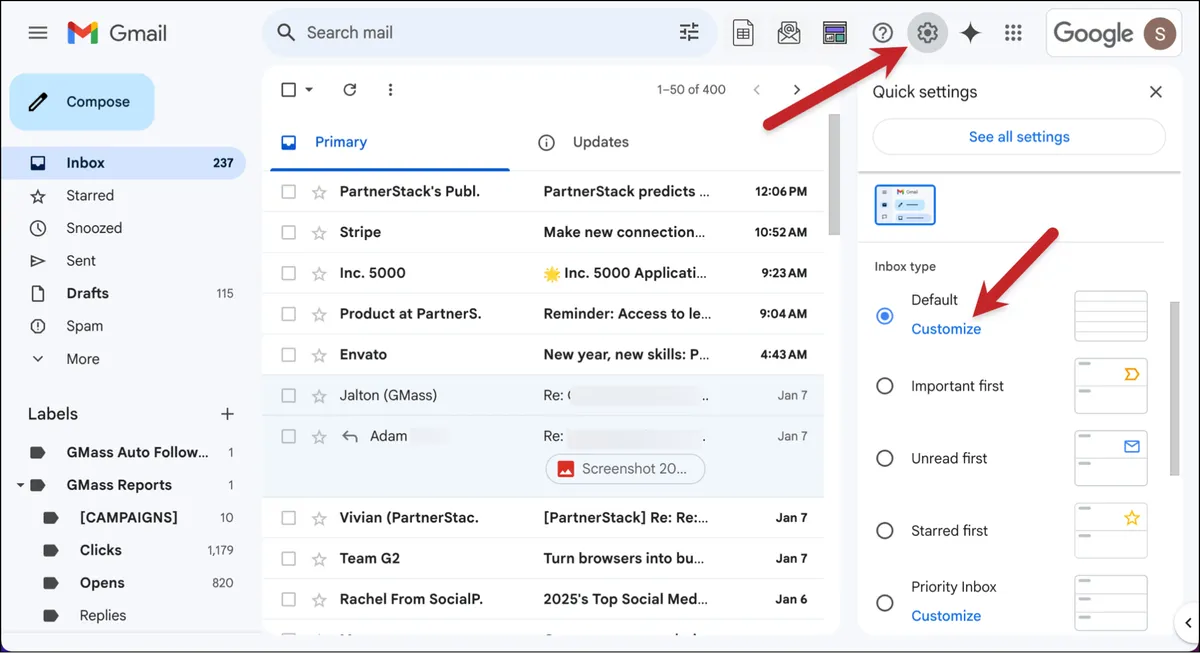
Task: Select the PartnerStack's Publ. email checkbox
Action: click(x=288, y=191)
